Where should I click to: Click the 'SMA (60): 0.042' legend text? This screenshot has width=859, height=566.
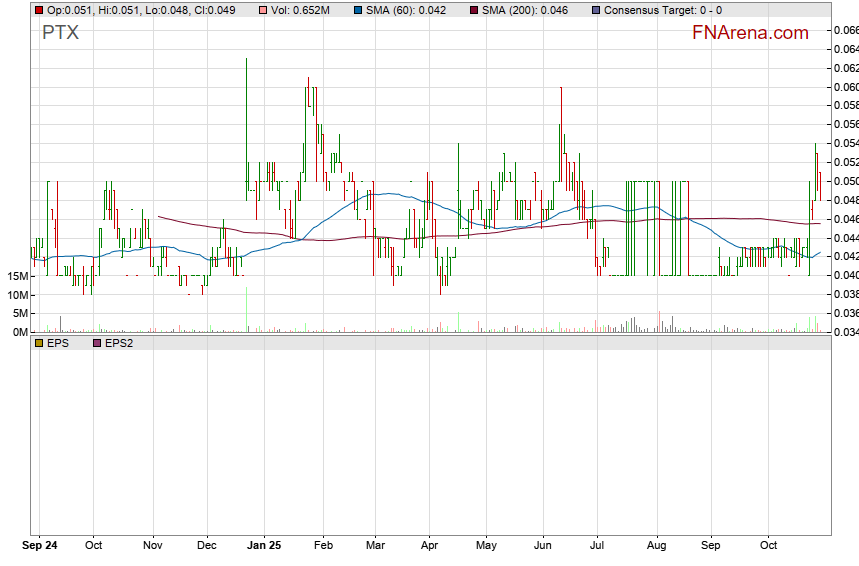(x=405, y=10)
